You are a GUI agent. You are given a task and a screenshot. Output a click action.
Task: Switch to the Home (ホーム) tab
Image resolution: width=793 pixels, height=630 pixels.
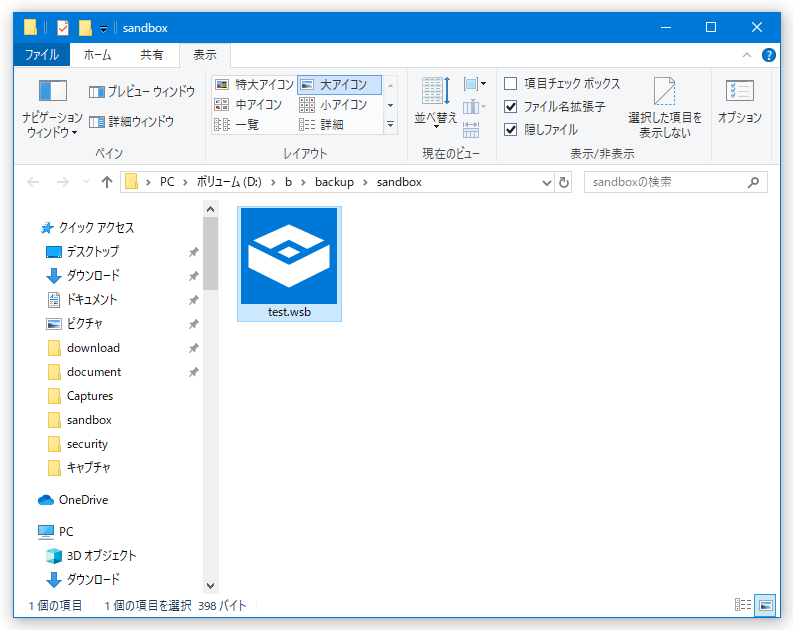pos(98,55)
